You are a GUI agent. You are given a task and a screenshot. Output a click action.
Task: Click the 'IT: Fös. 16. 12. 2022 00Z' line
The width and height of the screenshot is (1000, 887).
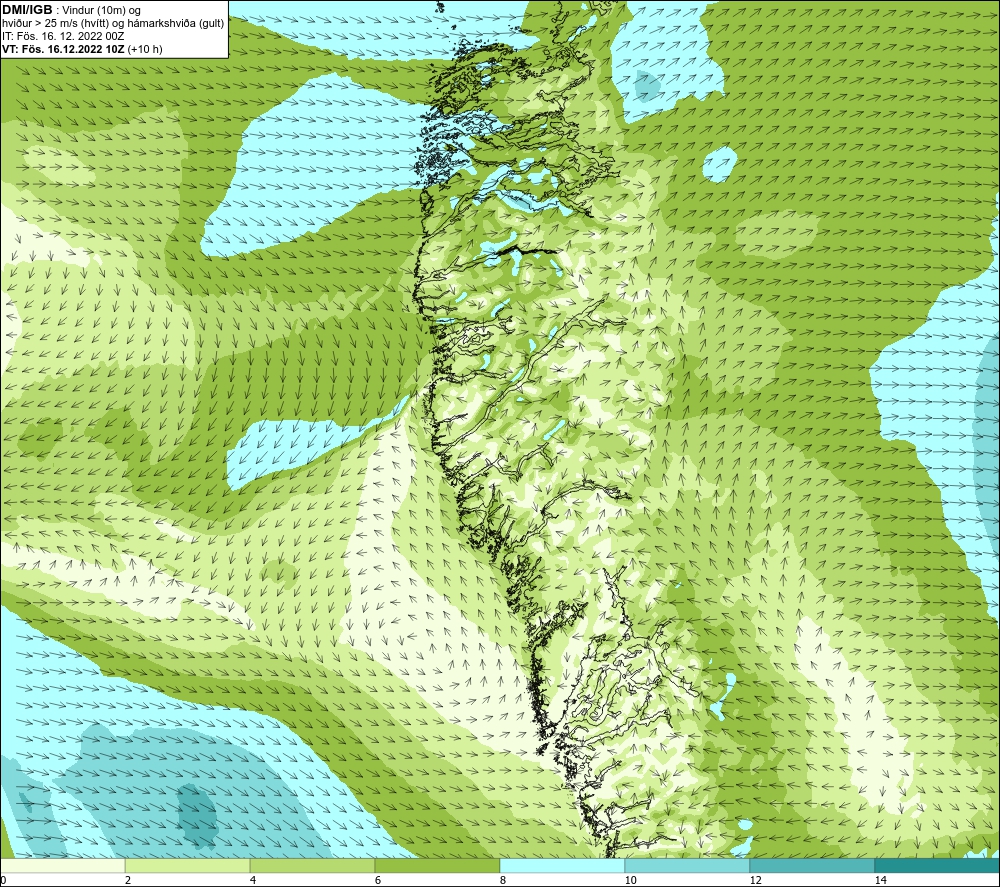click(x=63, y=36)
